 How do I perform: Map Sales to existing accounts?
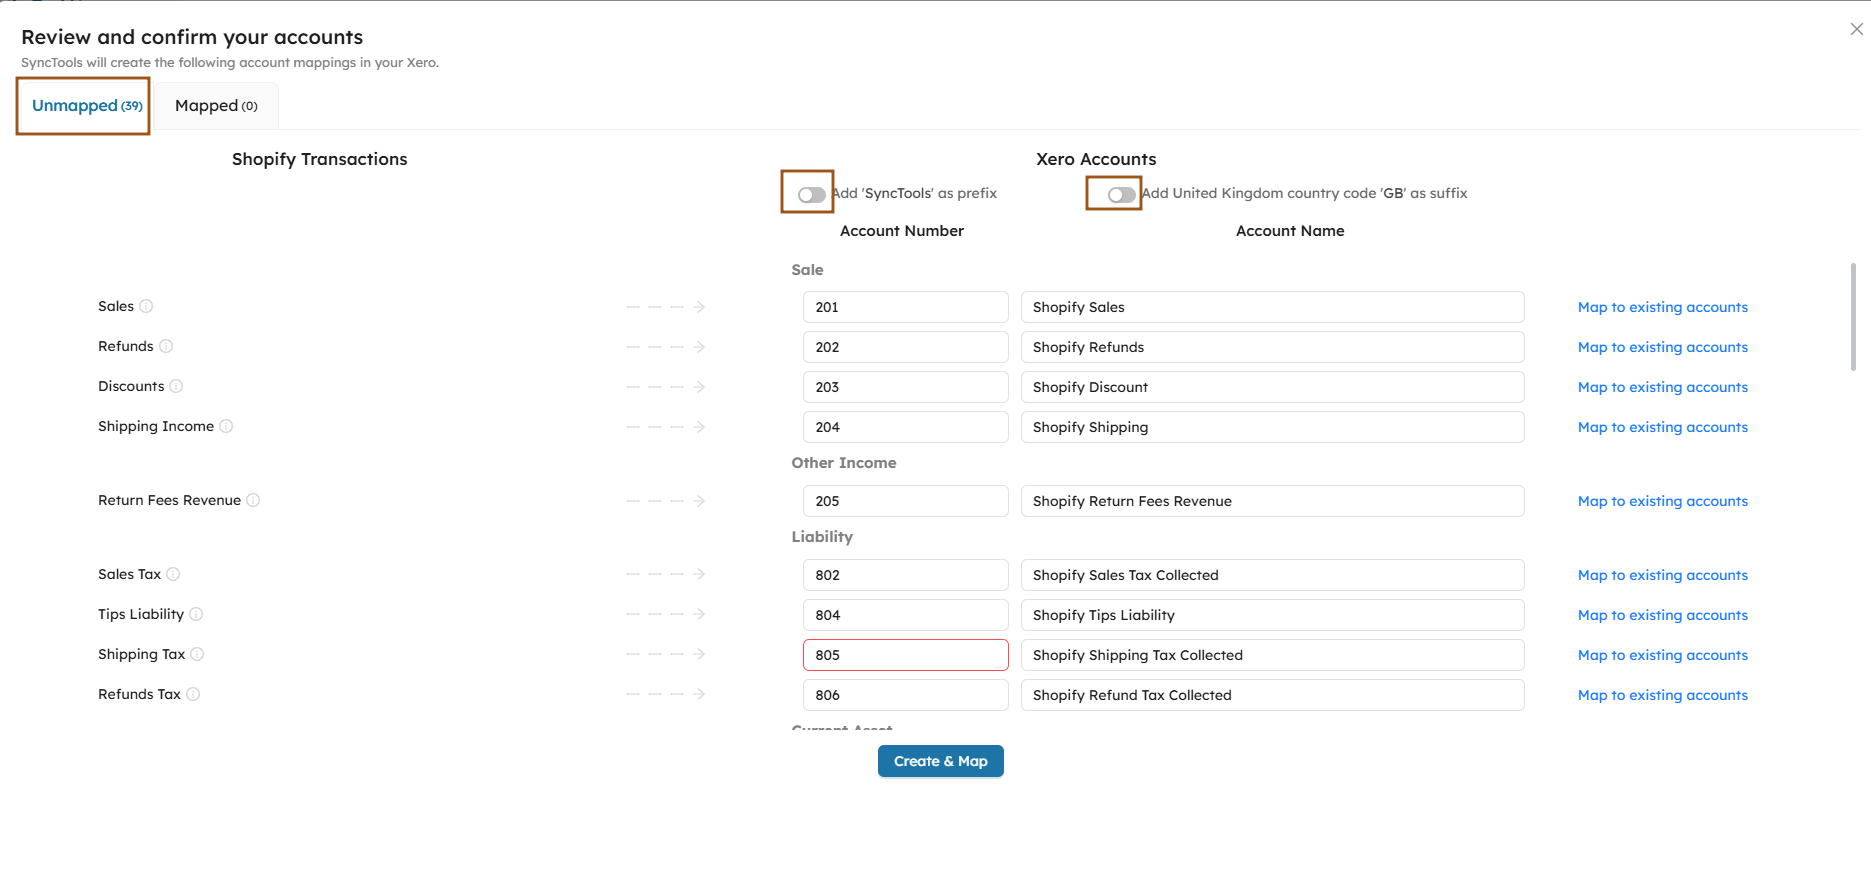tap(1663, 307)
